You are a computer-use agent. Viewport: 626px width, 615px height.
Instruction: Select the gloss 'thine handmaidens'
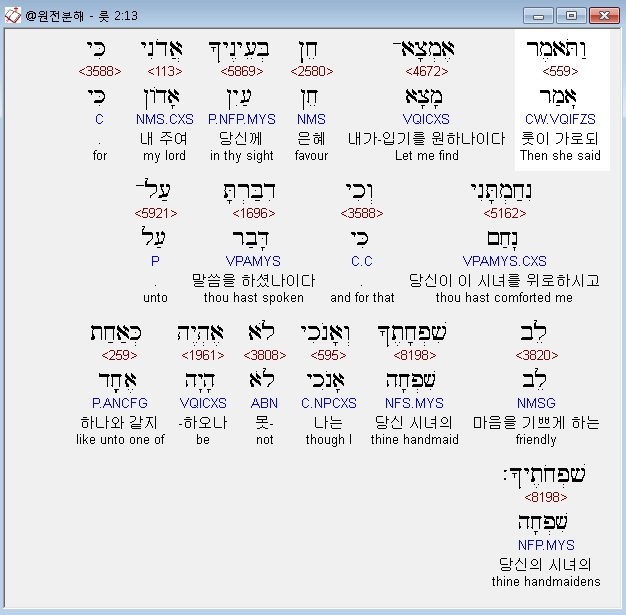(546, 582)
